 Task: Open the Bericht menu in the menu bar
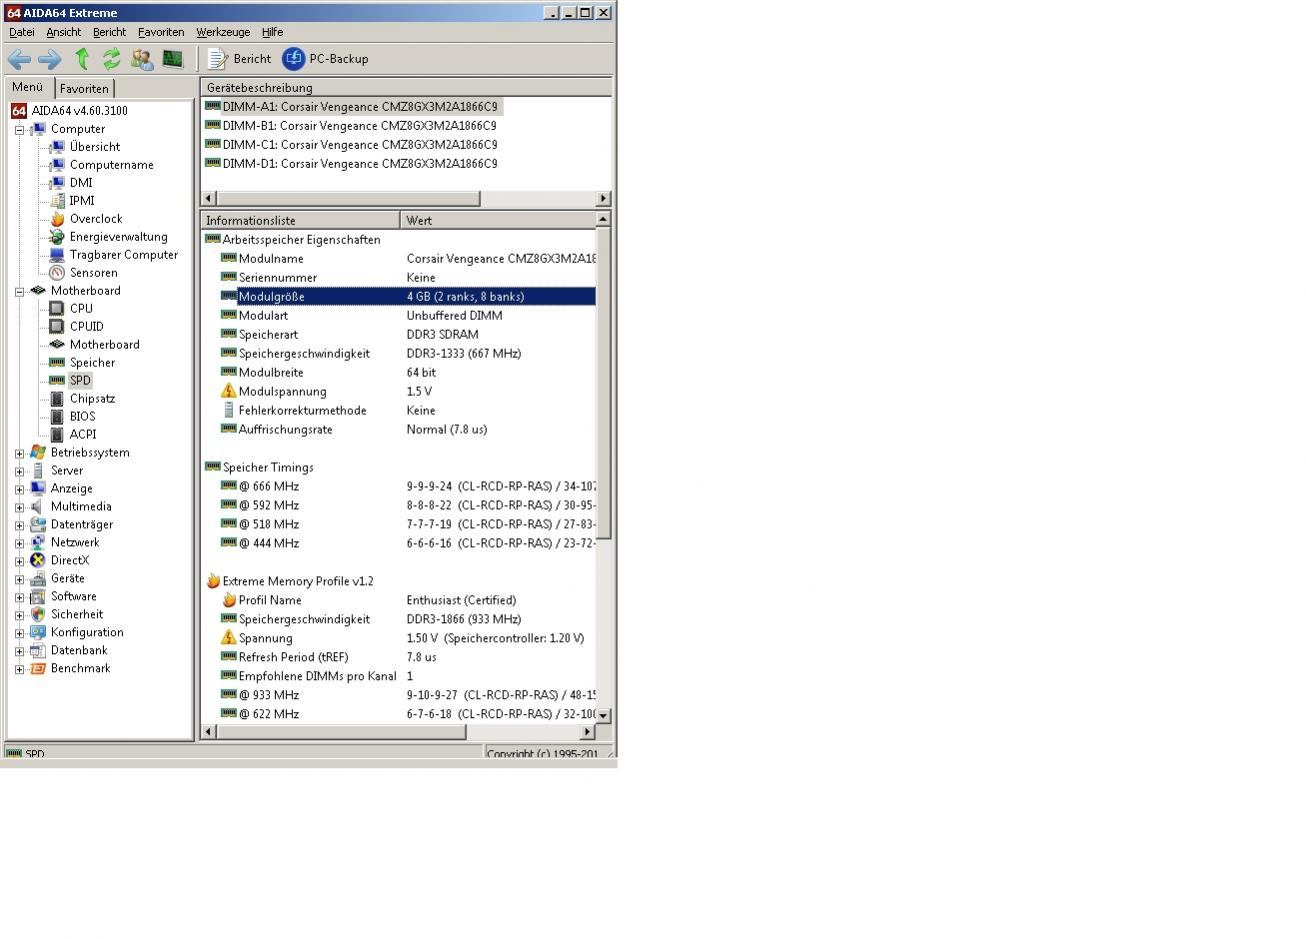pos(109,32)
